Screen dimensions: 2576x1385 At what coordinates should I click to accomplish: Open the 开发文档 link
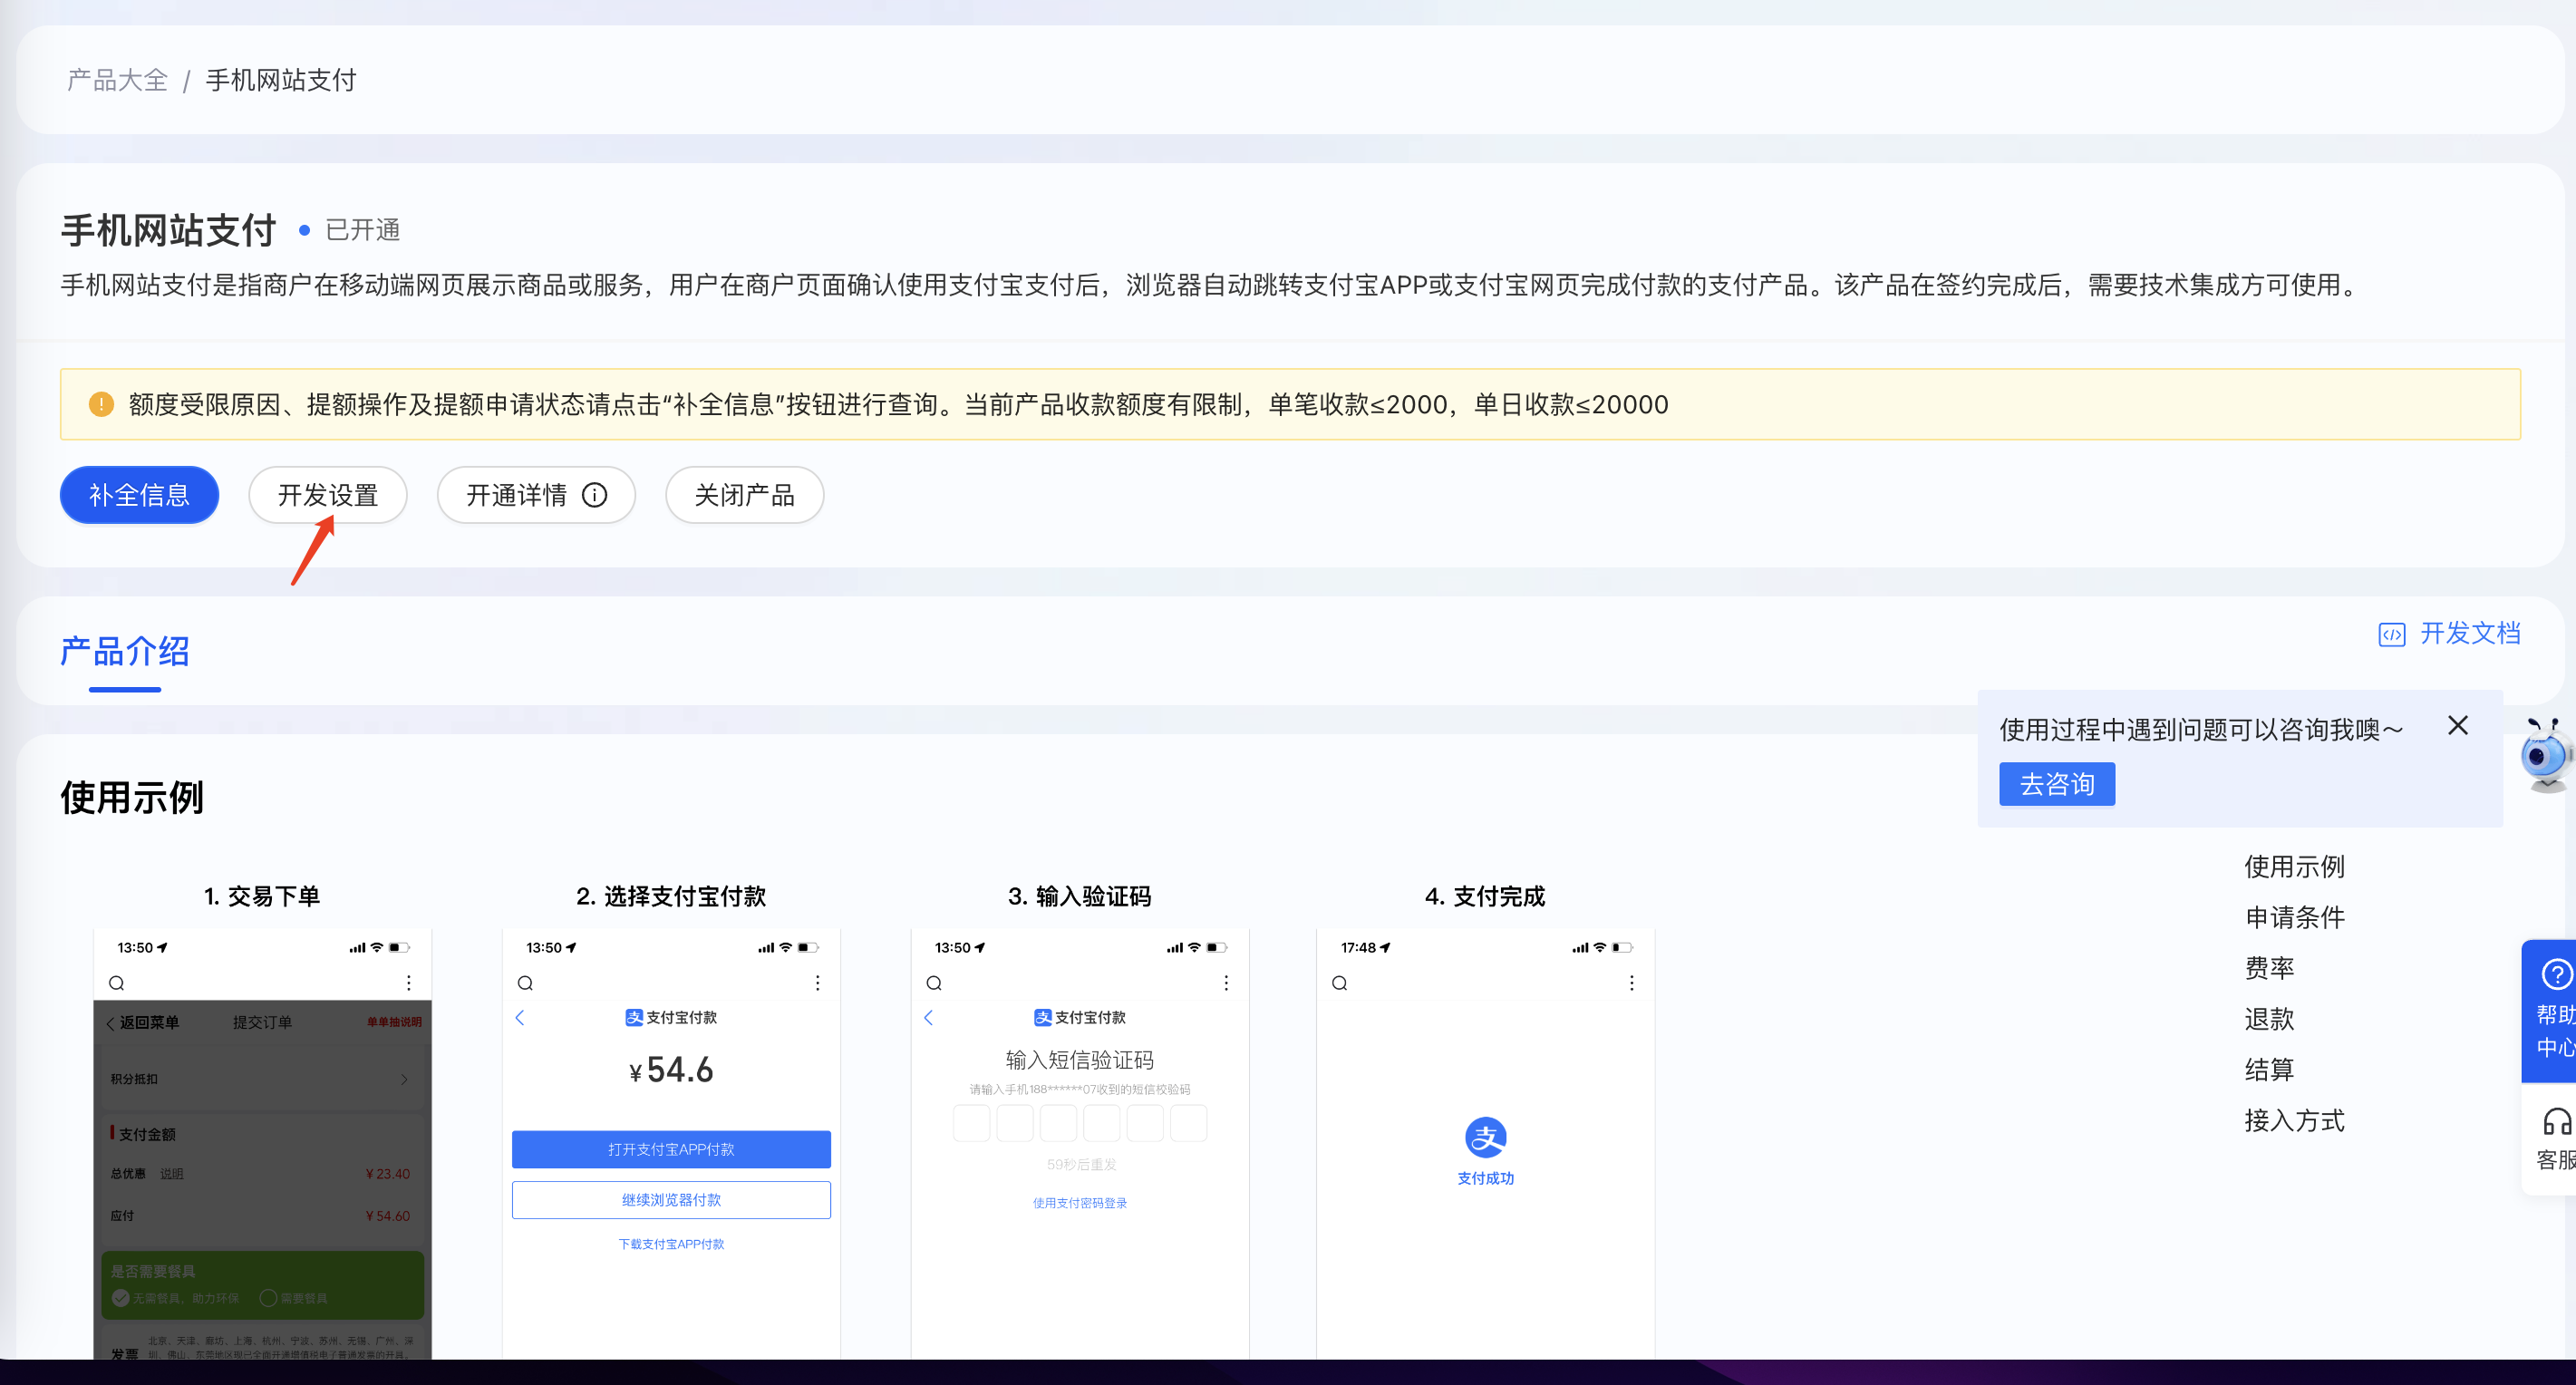click(2470, 633)
